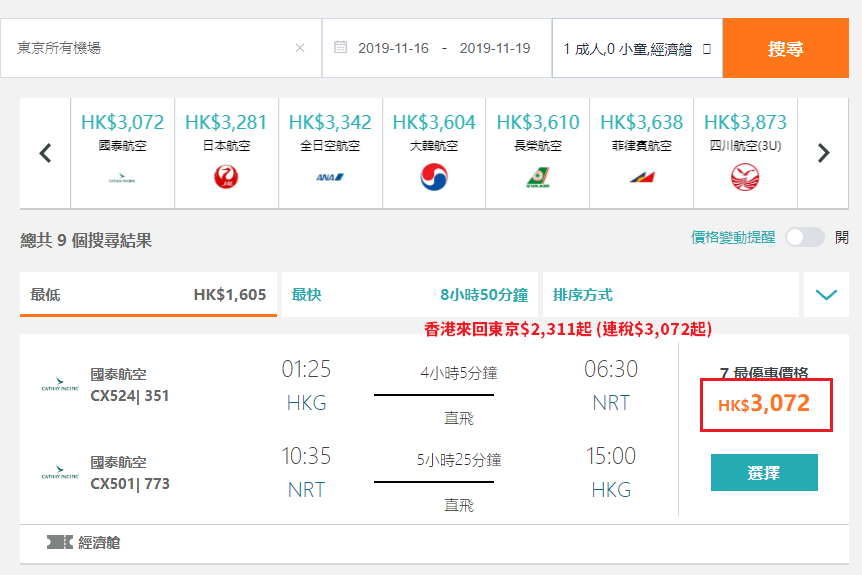Show the next airlines in the carousel
Viewport: 862px width, 575px height.
823,153
